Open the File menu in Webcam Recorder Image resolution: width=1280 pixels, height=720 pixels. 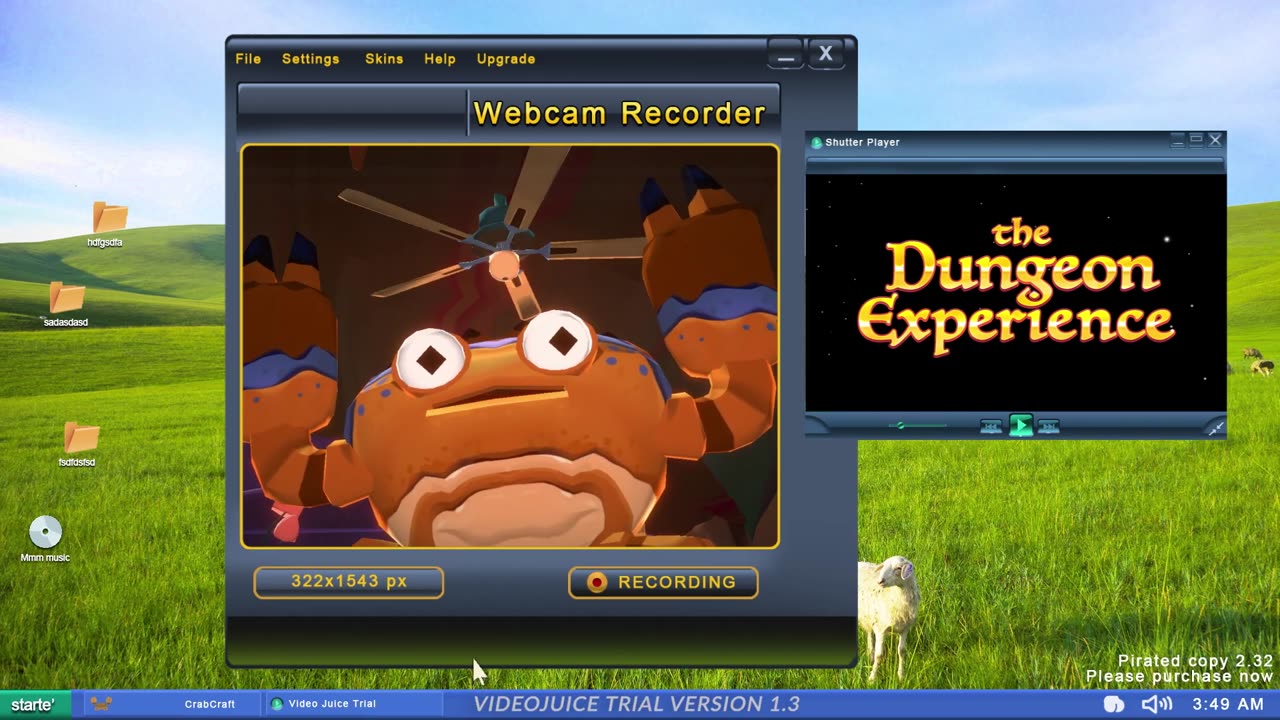coord(248,59)
